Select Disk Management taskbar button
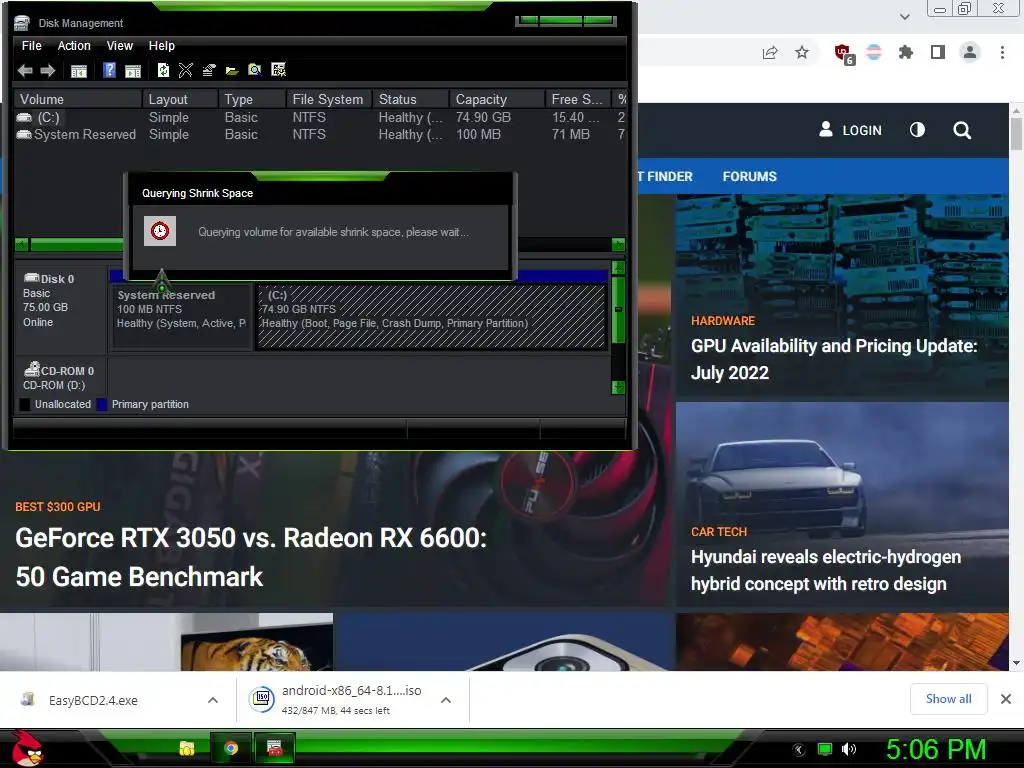1024x768 pixels. tap(275, 748)
